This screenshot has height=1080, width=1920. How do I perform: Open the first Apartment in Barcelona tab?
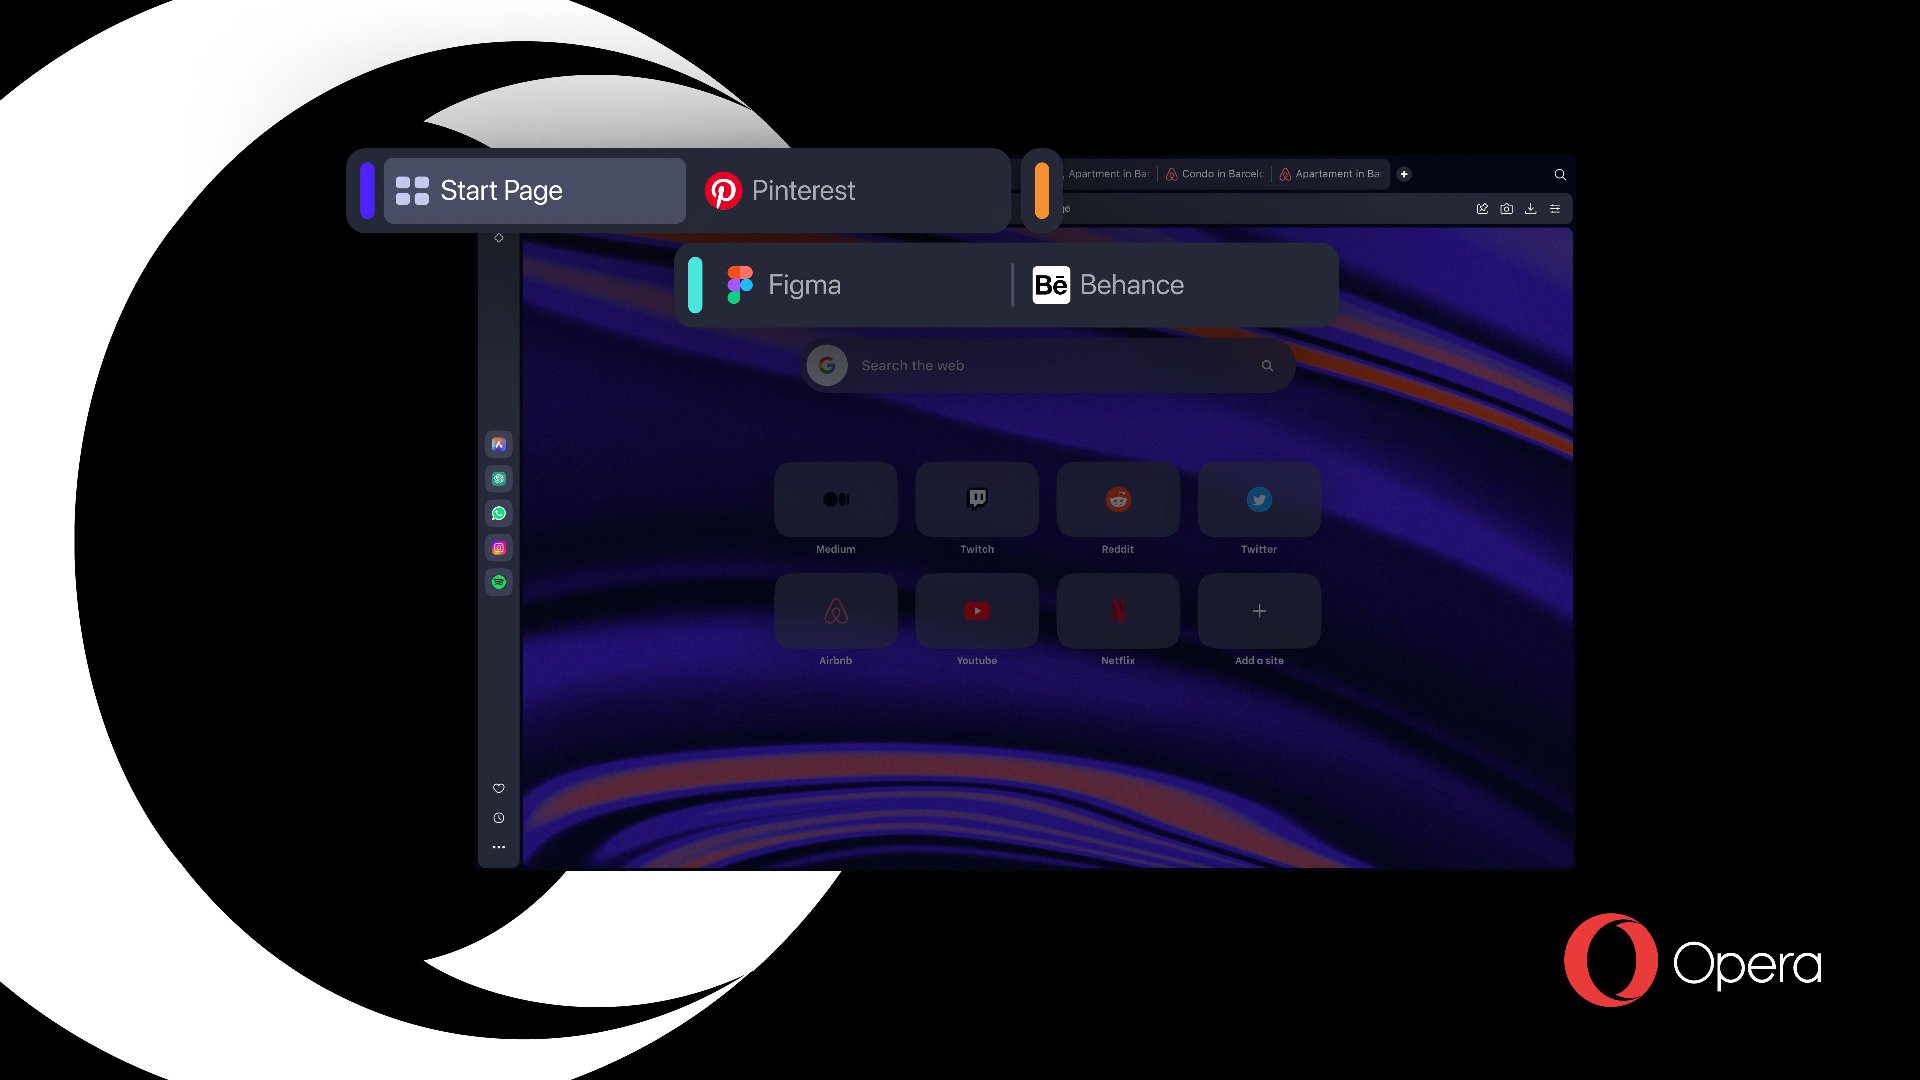click(1106, 174)
